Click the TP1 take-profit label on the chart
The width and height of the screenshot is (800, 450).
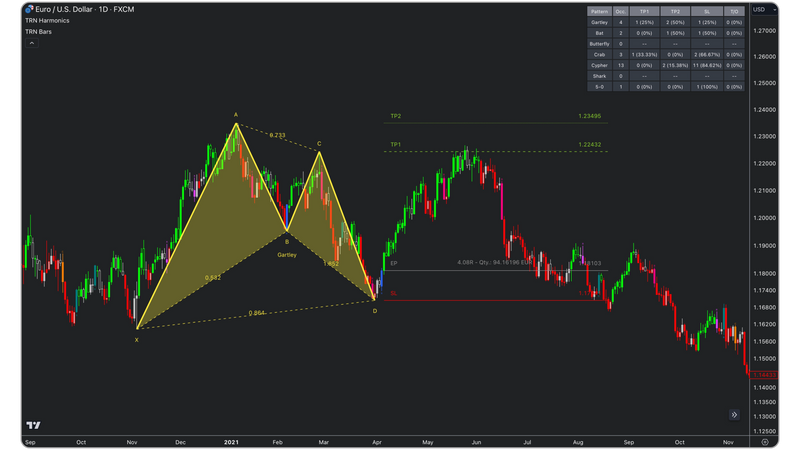pos(395,145)
